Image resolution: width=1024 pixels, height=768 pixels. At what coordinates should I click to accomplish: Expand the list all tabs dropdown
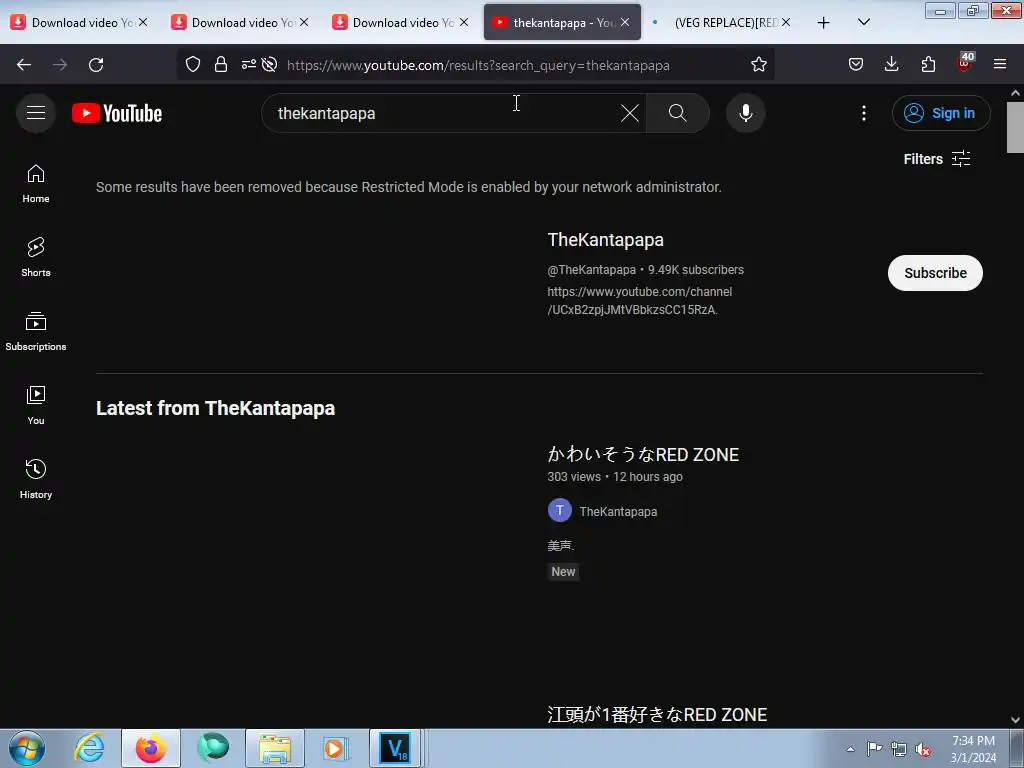[x=863, y=23]
